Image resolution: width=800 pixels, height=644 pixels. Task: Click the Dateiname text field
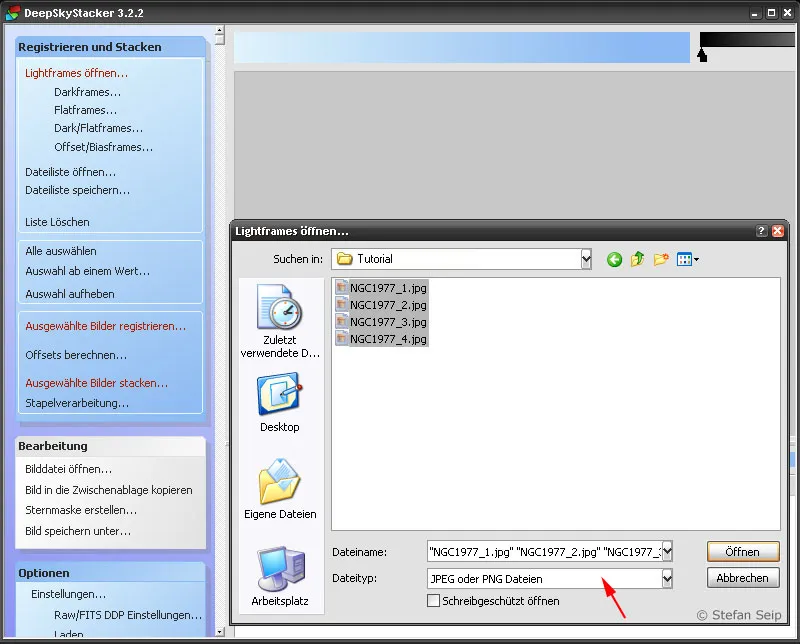pos(544,552)
